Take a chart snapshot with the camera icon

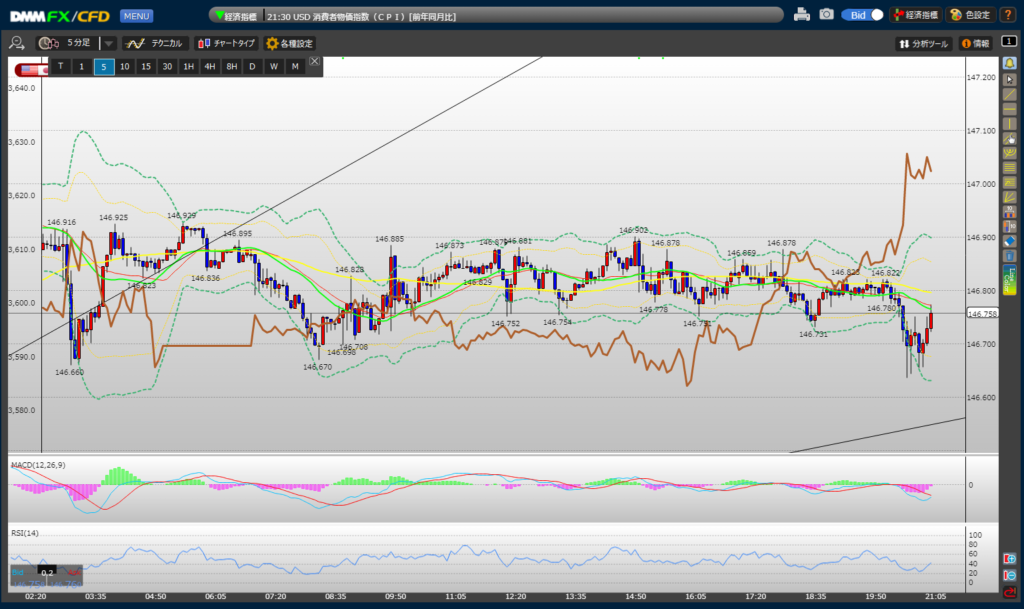[826, 15]
